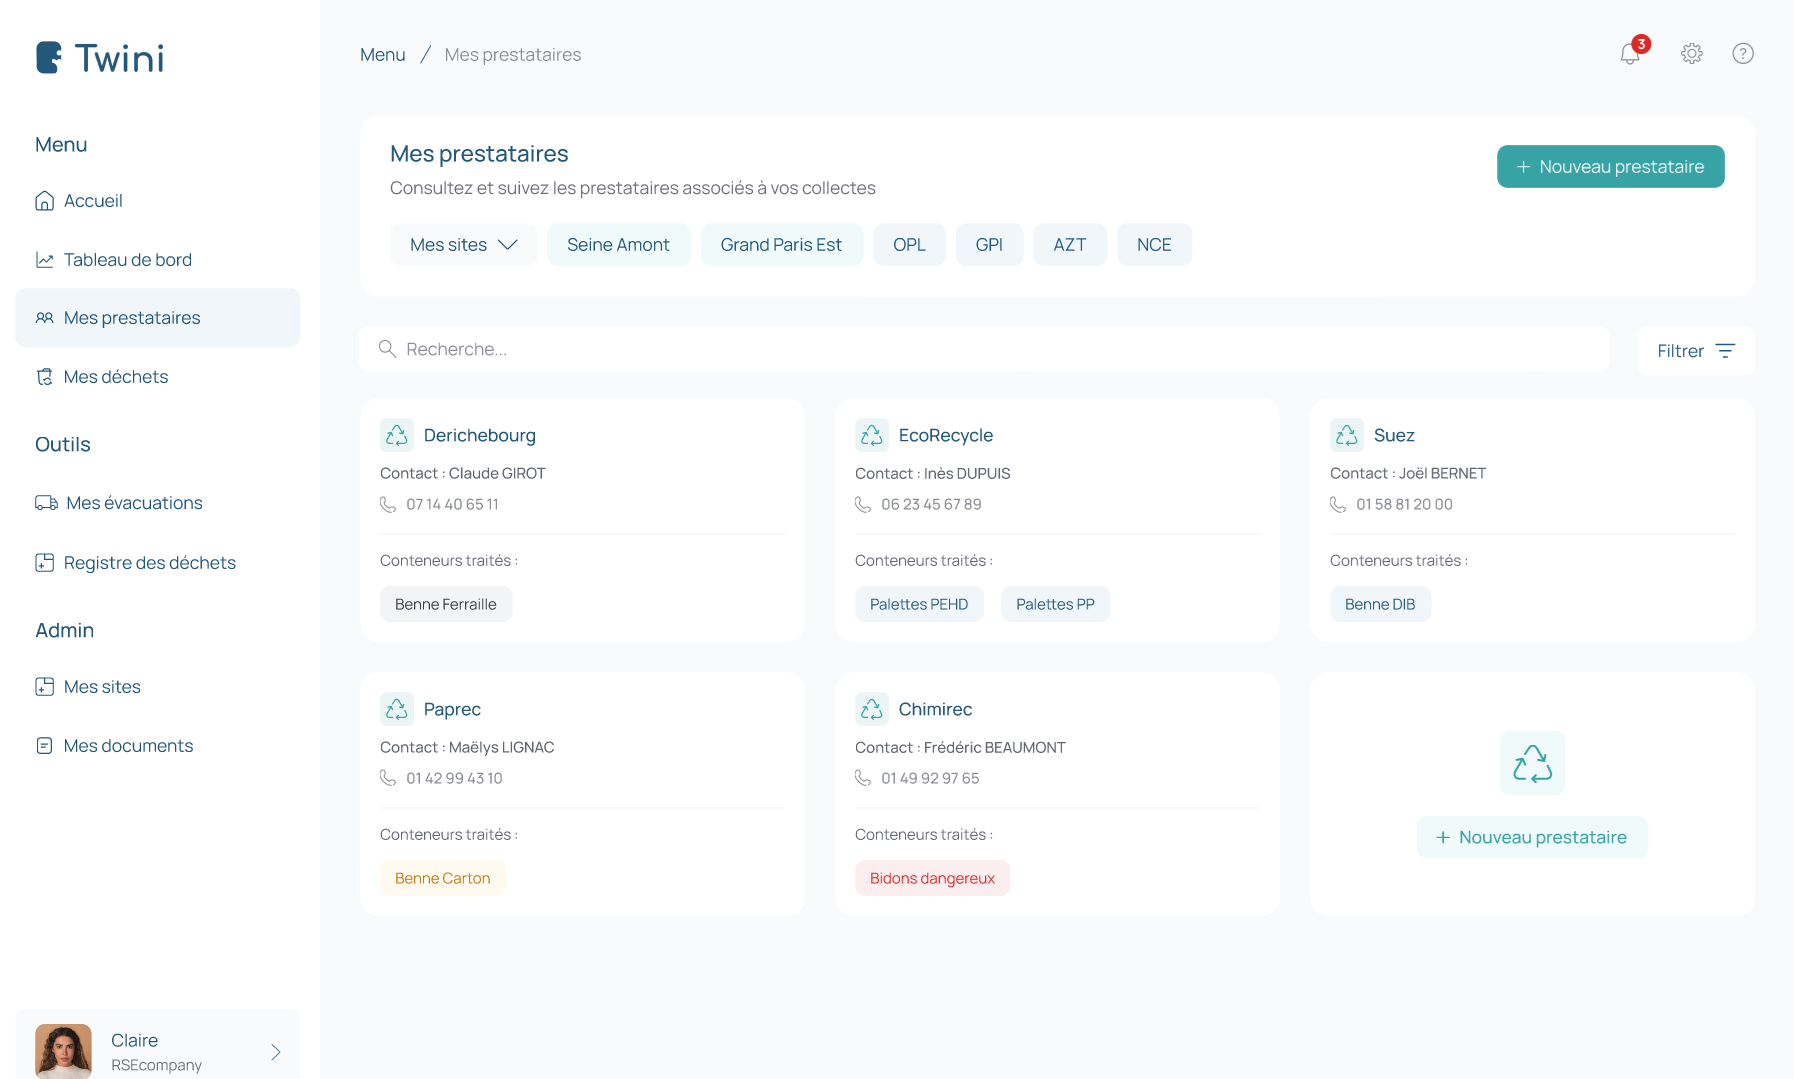Click phone icon in Paprec card
This screenshot has width=1794, height=1079.
(388, 779)
